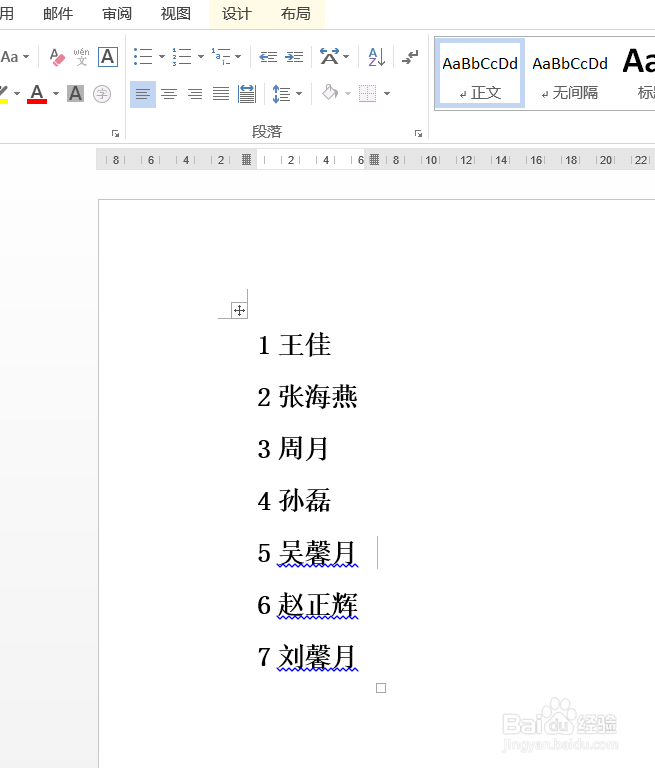The height and width of the screenshot is (768, 655).
Task: Open Paragraph settings dialog launcher
Action: (x=418, y=133)
